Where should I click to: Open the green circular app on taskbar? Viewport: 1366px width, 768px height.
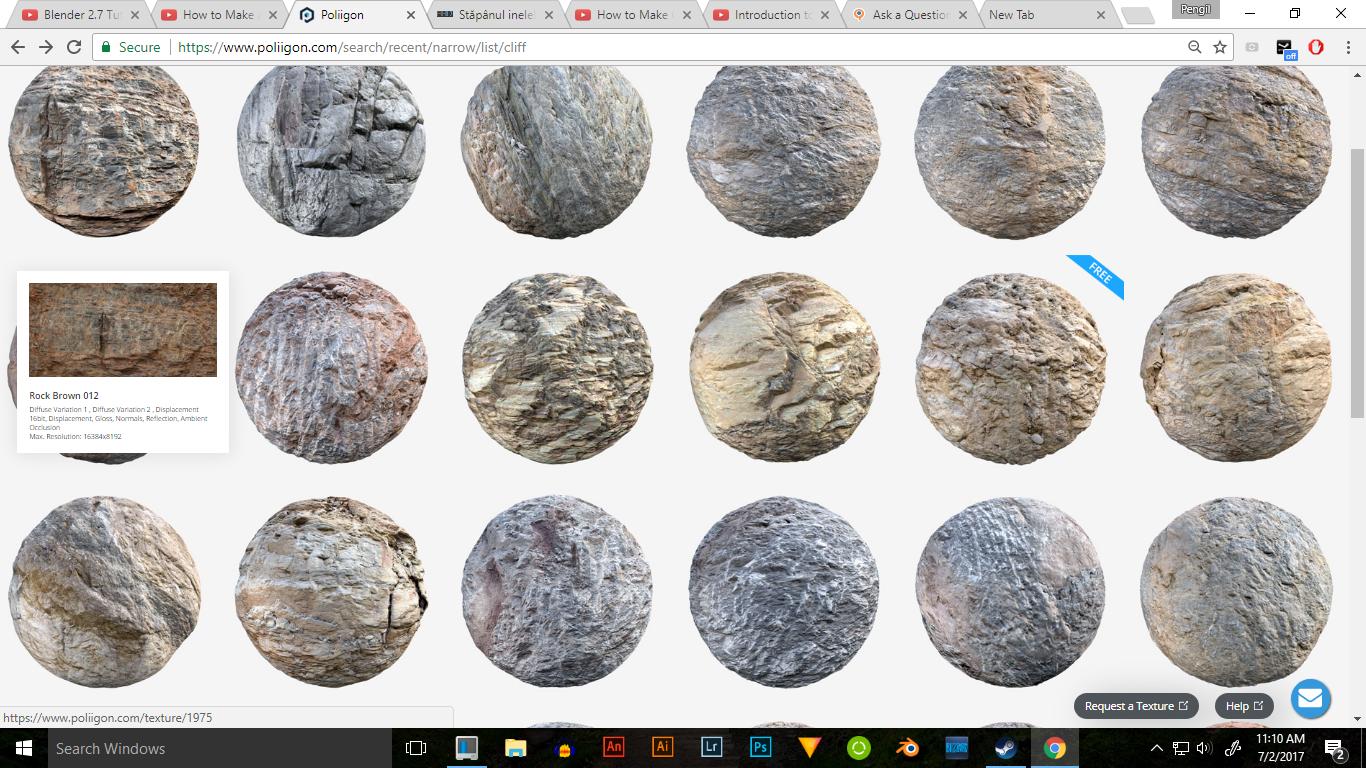point(858,748)
